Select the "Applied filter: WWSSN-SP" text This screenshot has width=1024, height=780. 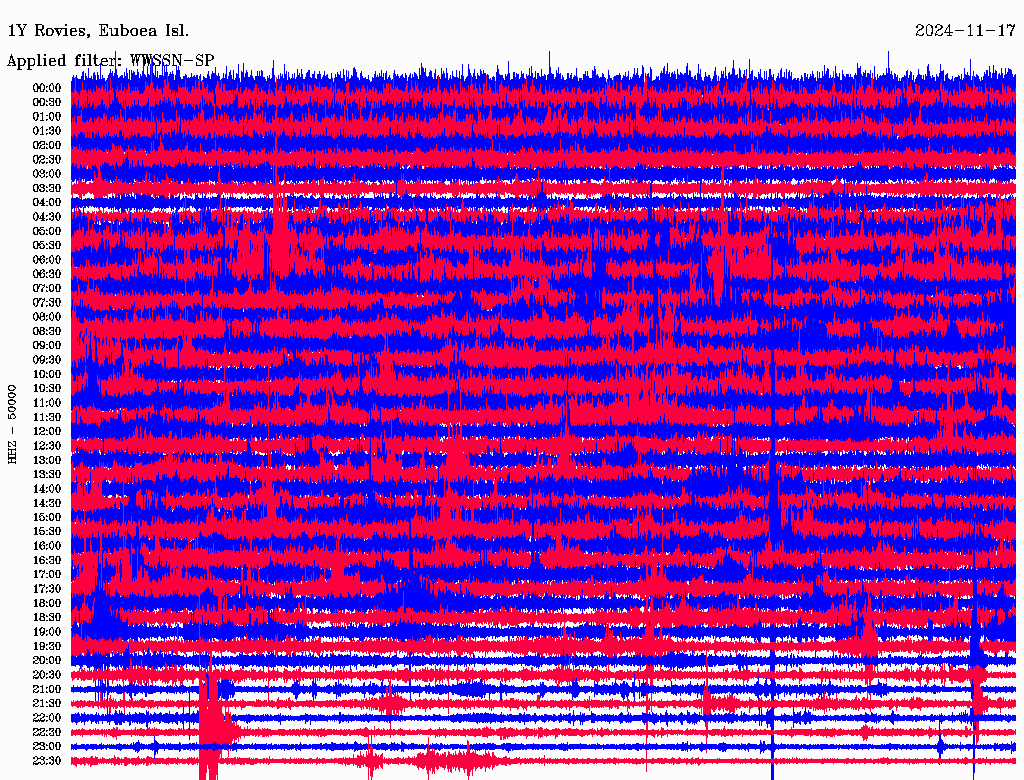110,60
